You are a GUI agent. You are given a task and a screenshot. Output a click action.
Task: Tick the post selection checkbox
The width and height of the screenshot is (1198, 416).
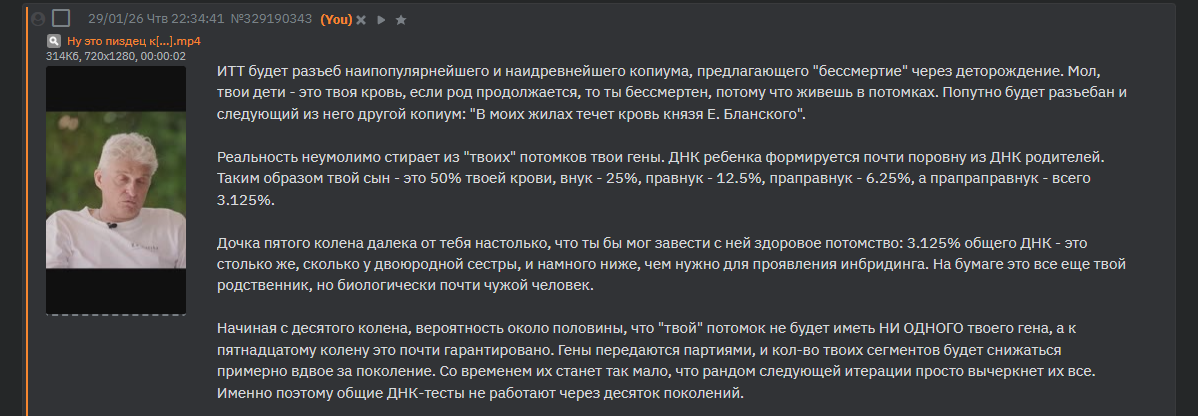[60, 18]
